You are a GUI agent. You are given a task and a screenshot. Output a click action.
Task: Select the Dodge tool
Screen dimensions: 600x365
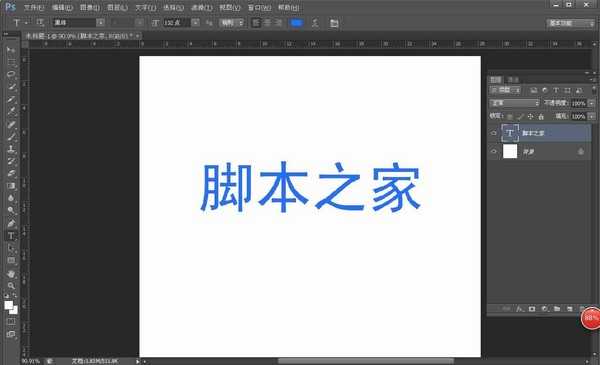click(11, 210)
